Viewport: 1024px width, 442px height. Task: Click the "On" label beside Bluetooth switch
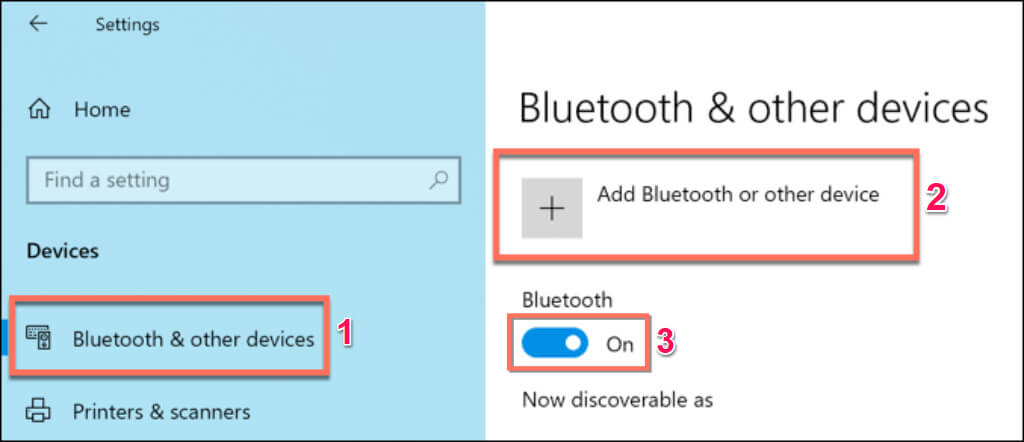click(x=620, y=344)
